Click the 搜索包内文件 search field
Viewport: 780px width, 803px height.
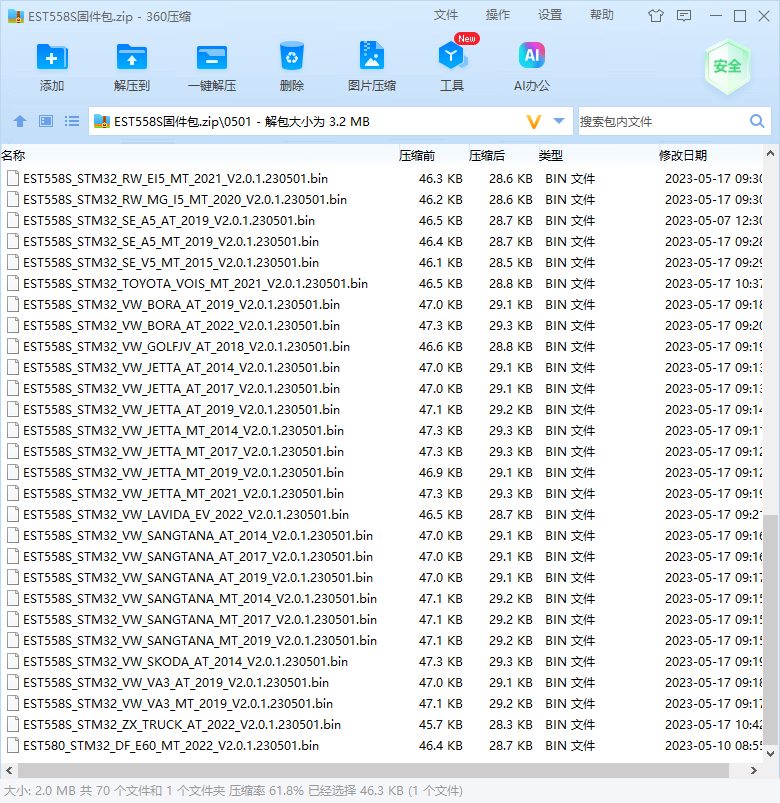coord(660,121)
